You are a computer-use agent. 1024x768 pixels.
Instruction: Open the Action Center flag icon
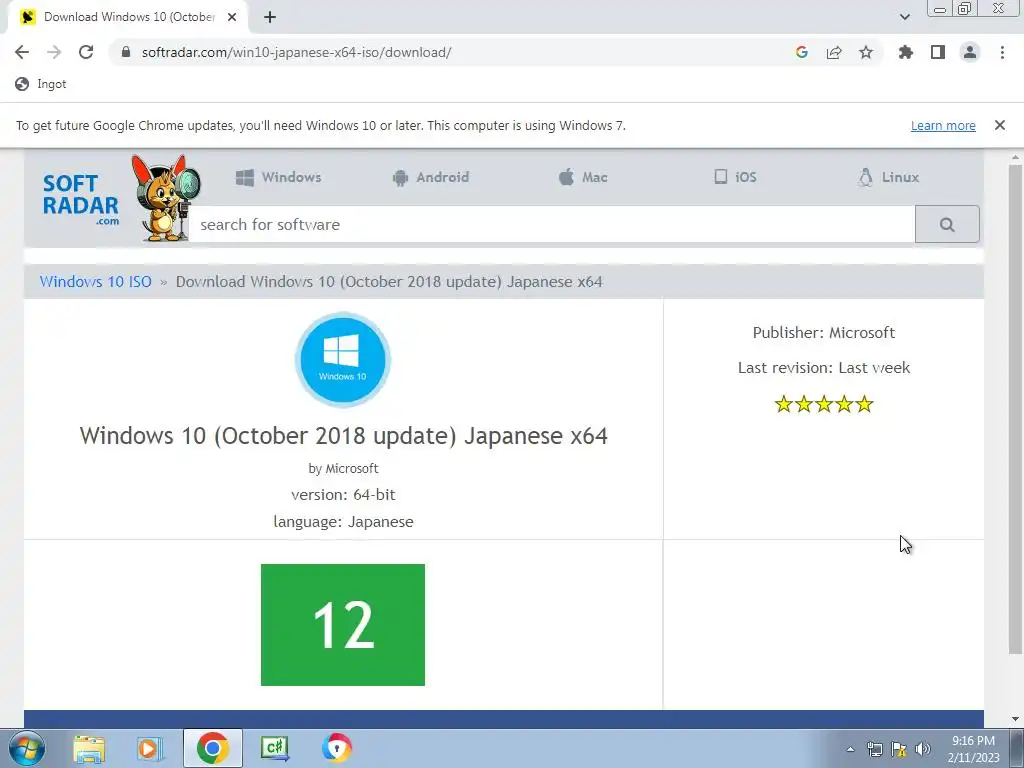point(899,749)
